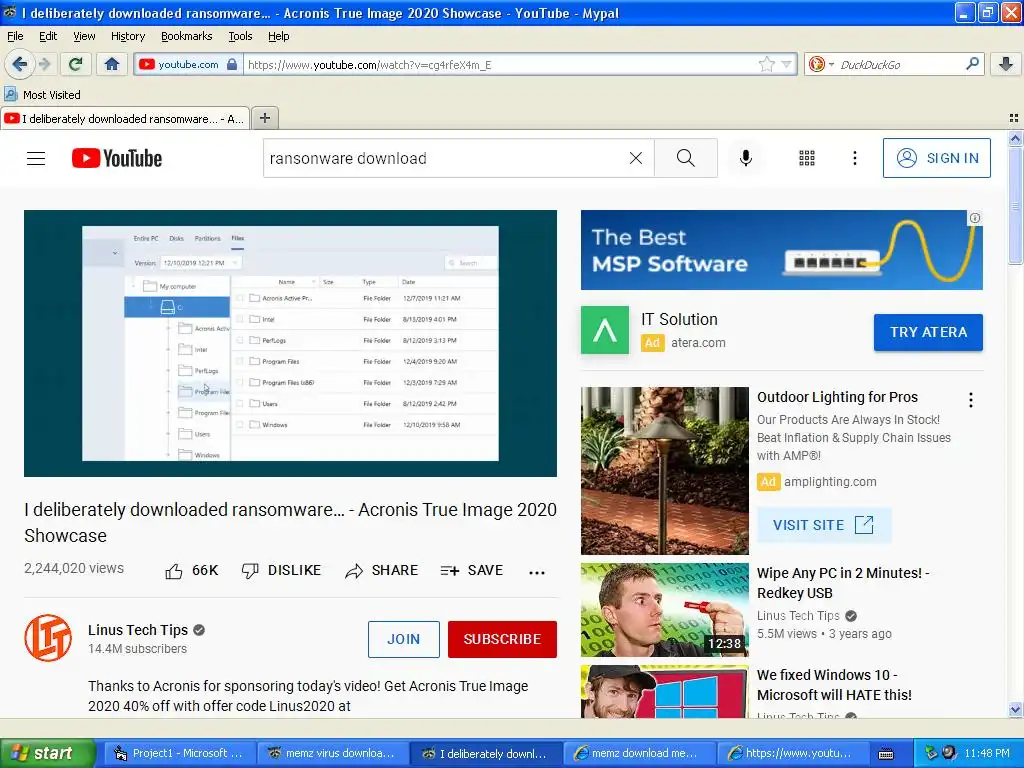
Task: Open the File menu
Action: pos(15,36)
